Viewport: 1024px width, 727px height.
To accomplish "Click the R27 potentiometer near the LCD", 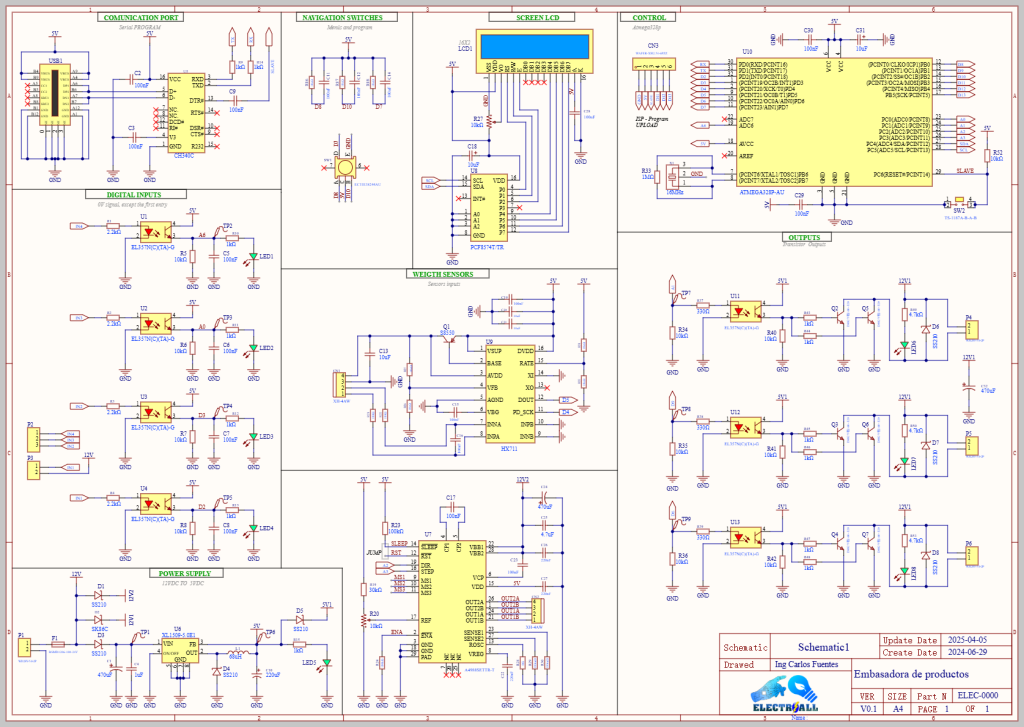I will [x=491, y=122].
